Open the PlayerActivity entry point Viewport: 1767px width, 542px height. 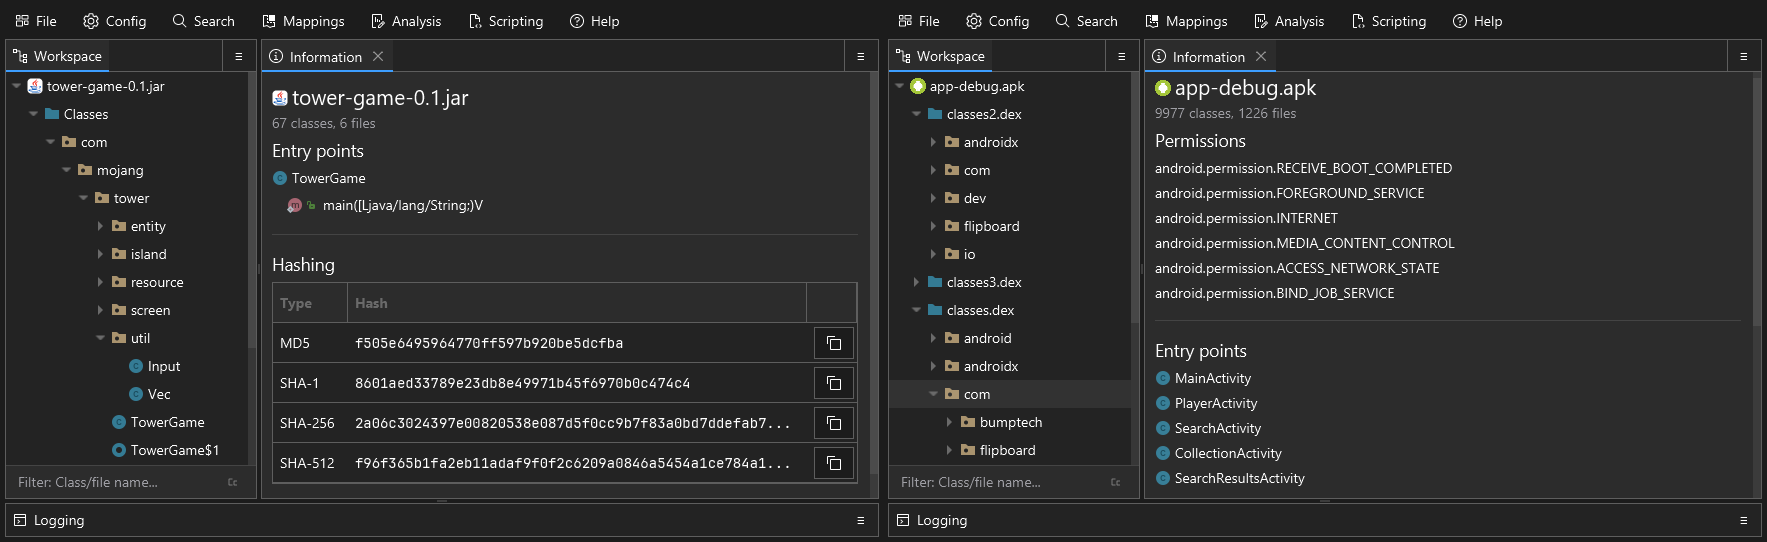coord(1215,403)
